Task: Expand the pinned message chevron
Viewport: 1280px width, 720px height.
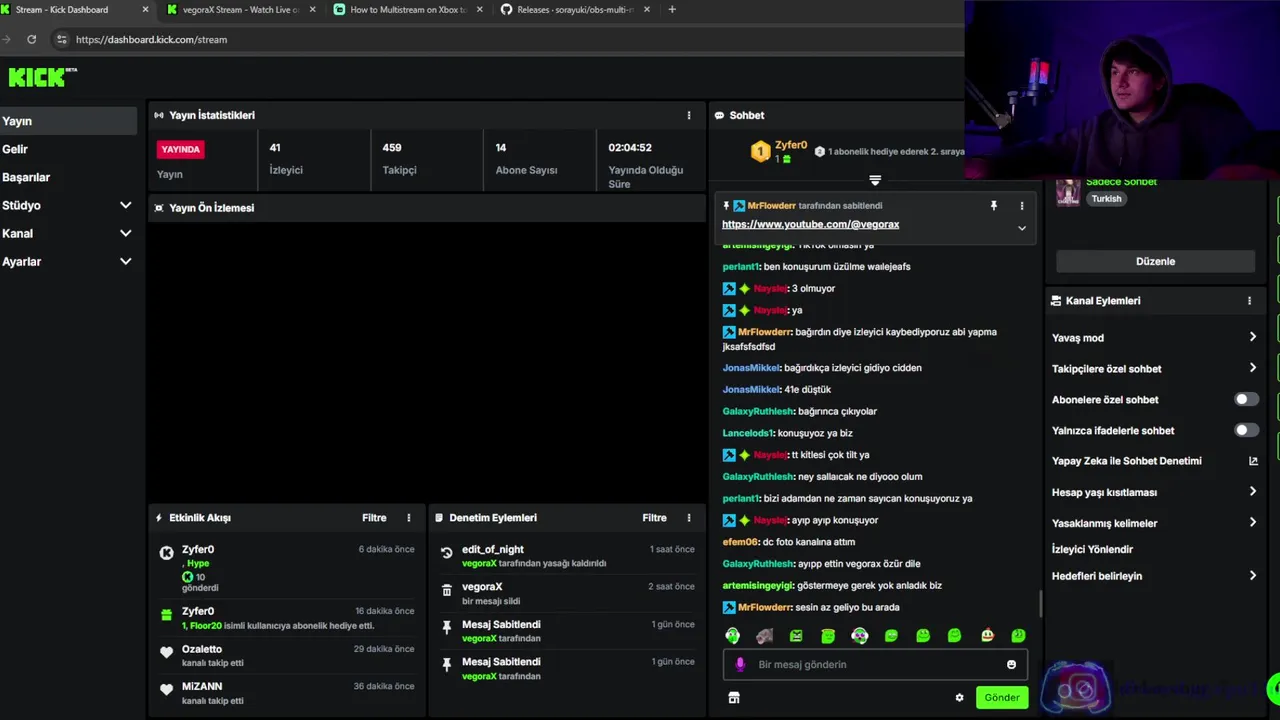Action: pos(1021,228)
